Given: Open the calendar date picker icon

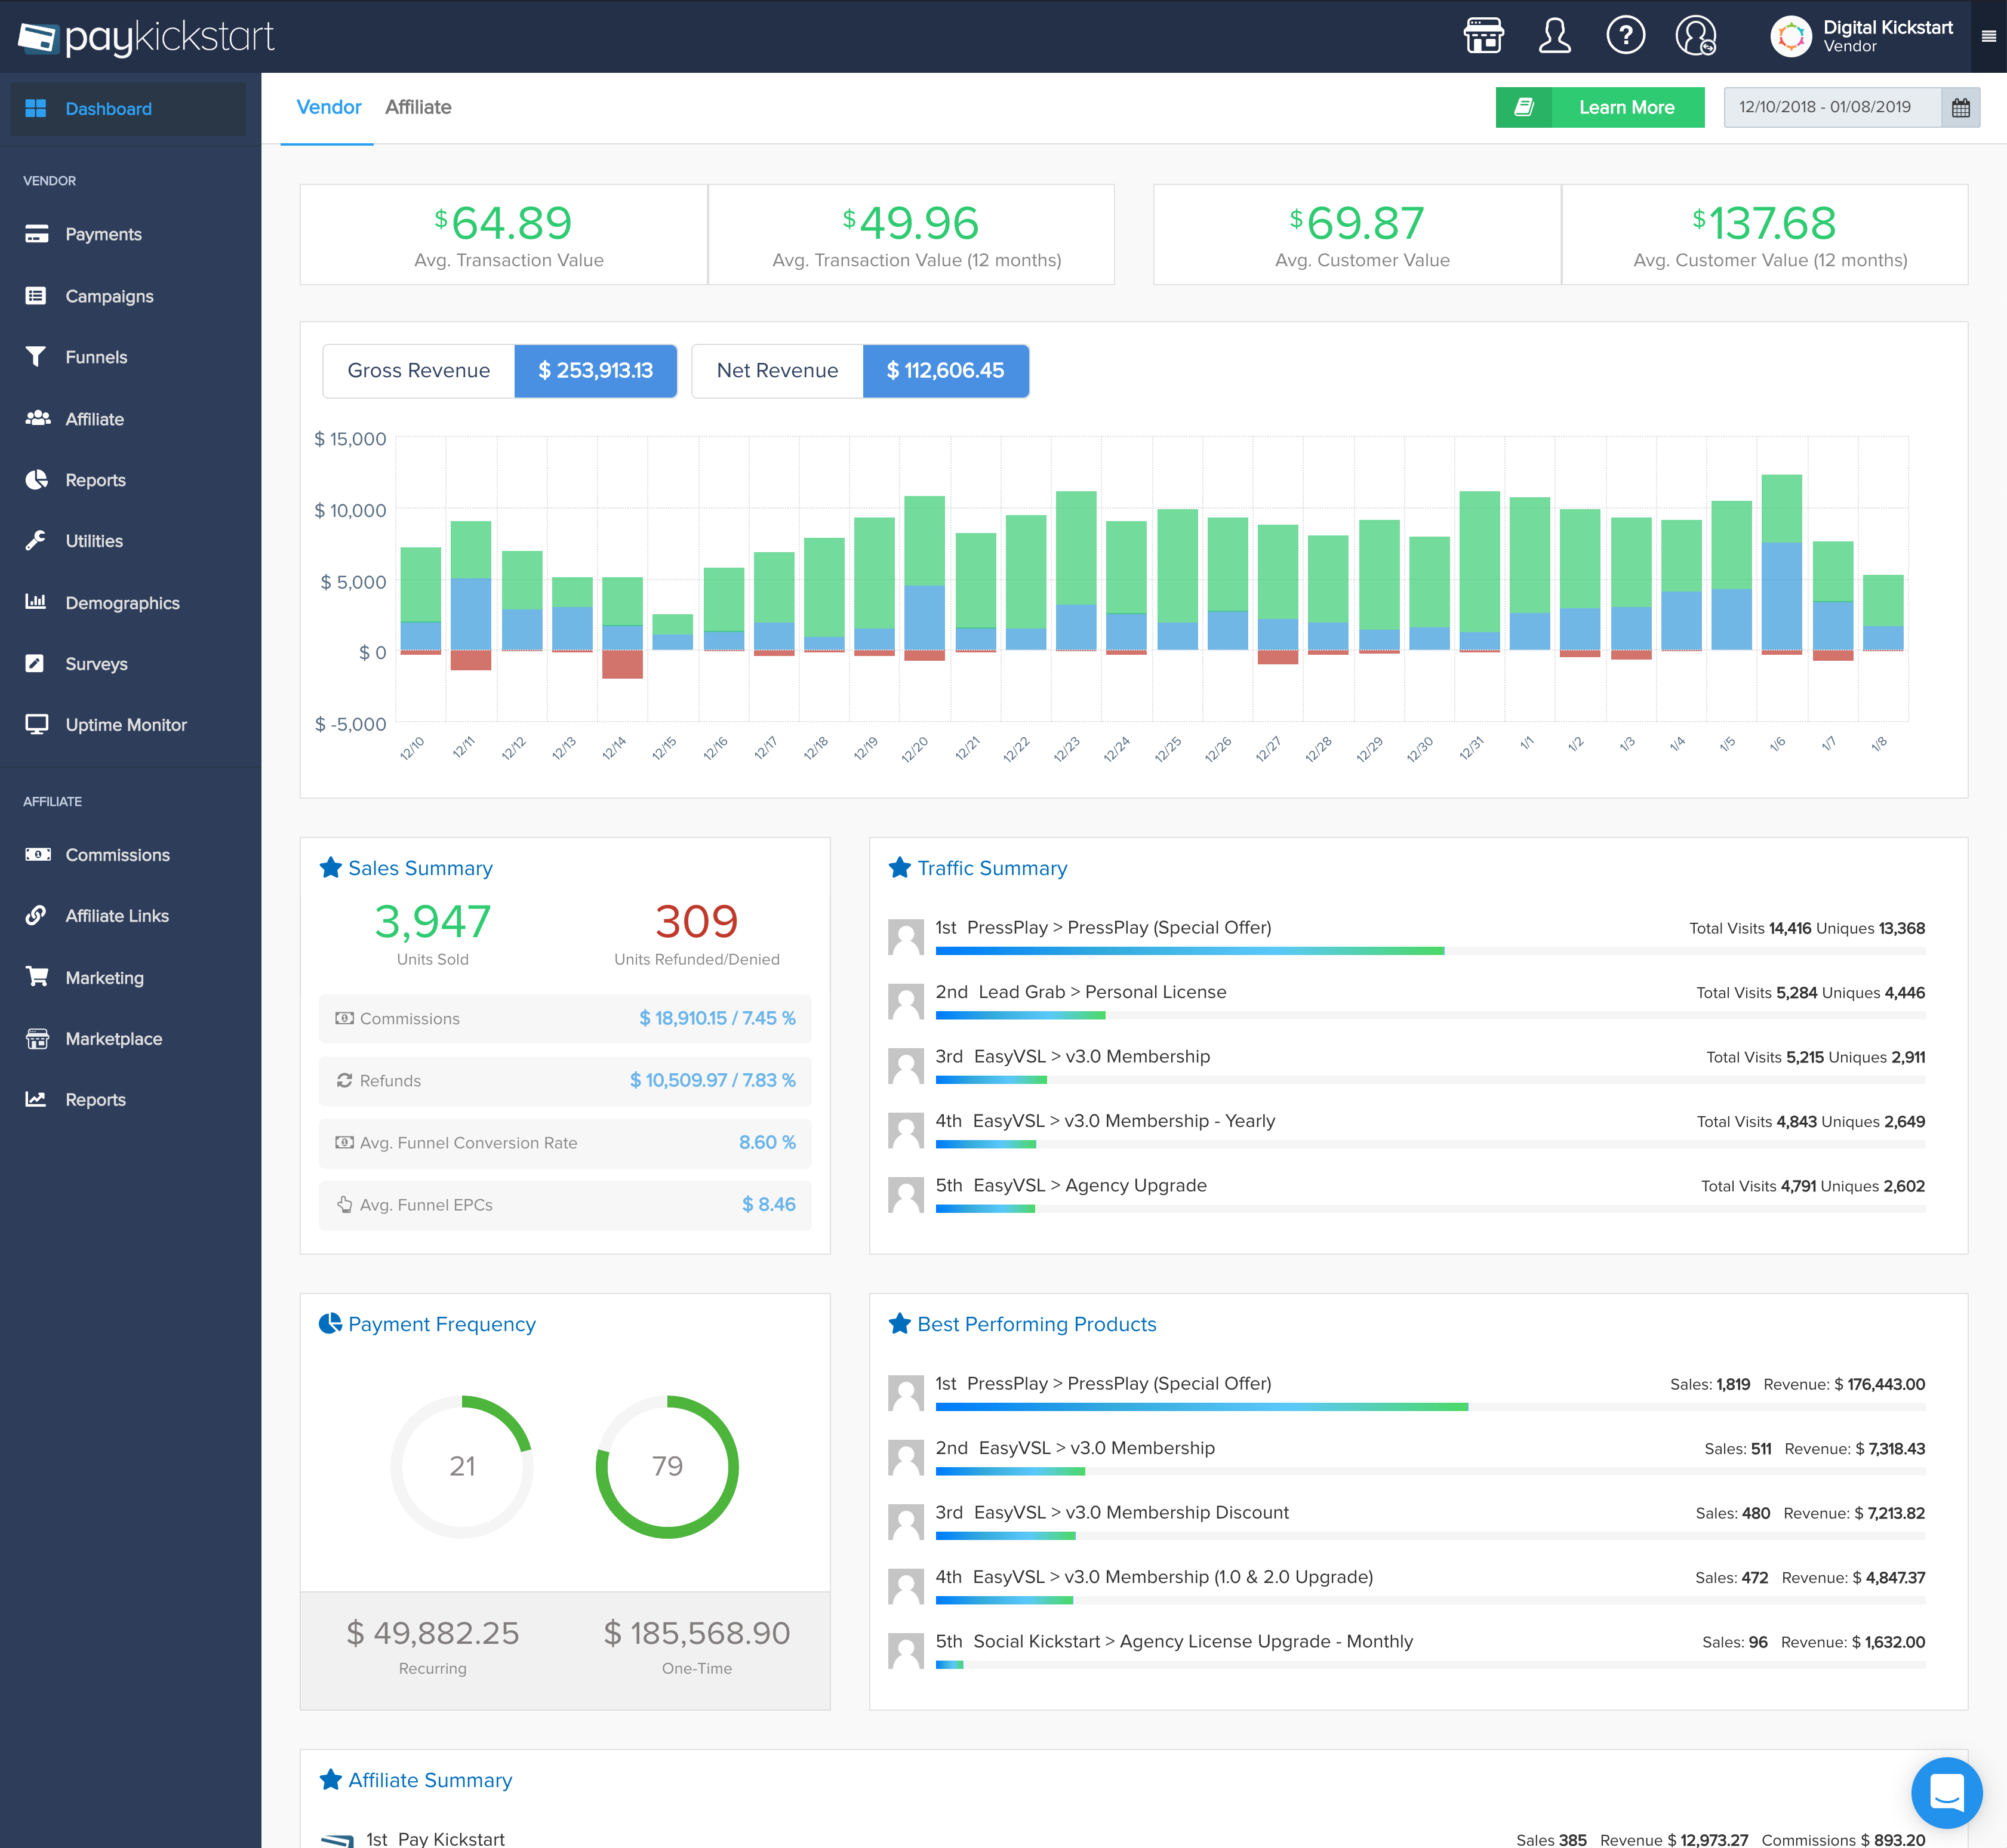Looking at the screenshot, I should pos(1960,107).
